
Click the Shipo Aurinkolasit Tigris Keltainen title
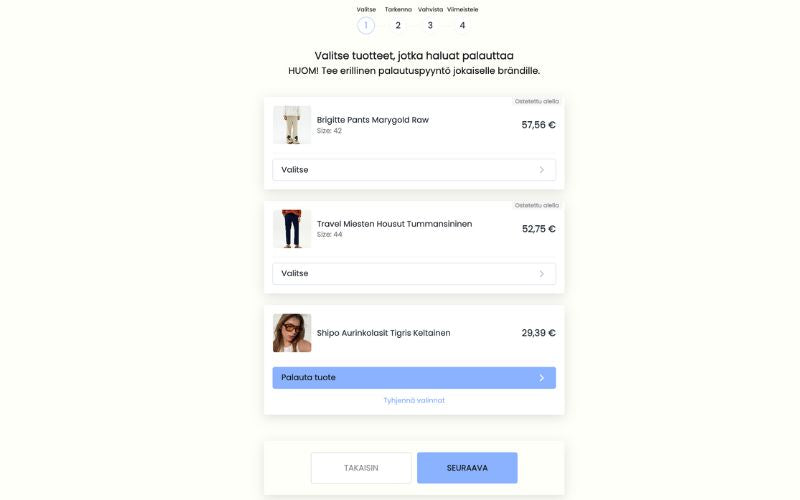click(x=383, y=333)
